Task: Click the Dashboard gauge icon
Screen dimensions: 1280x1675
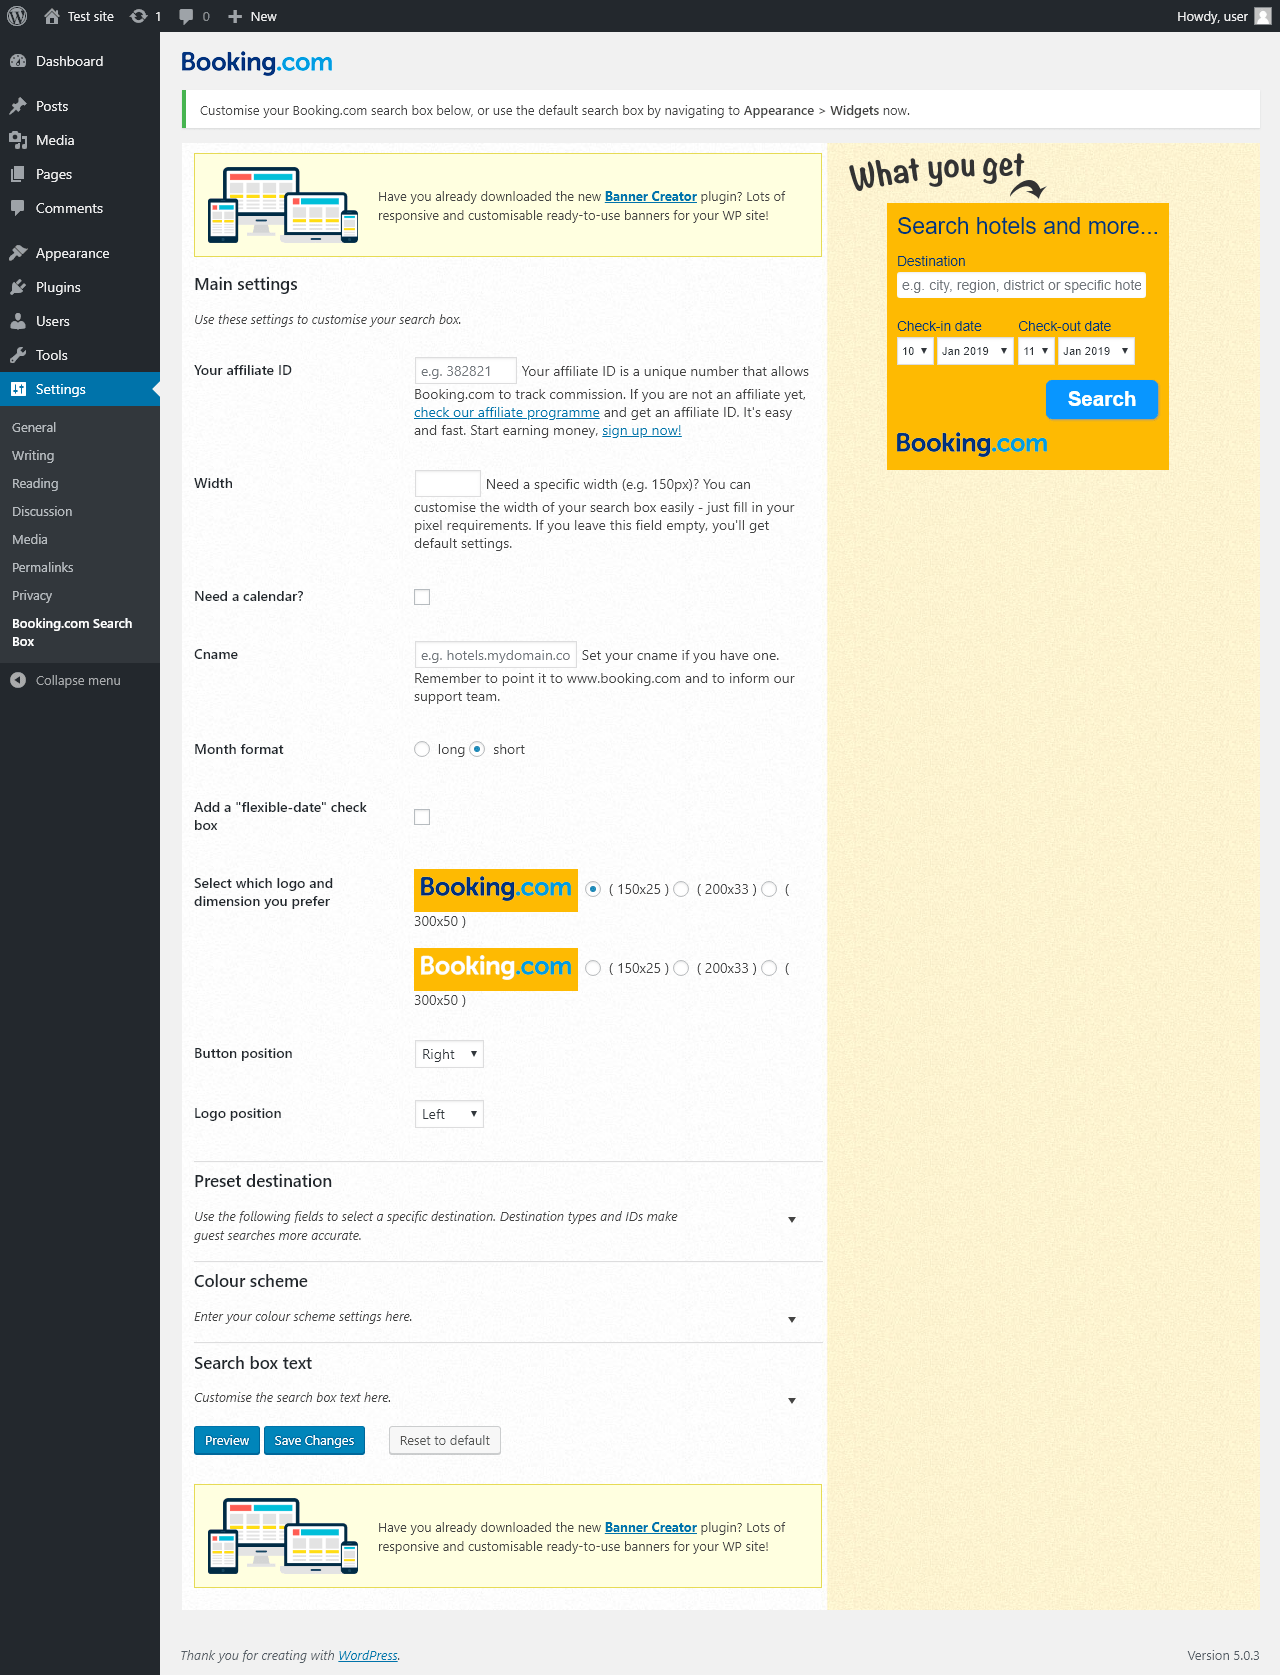Action: [x=18, y=61]
